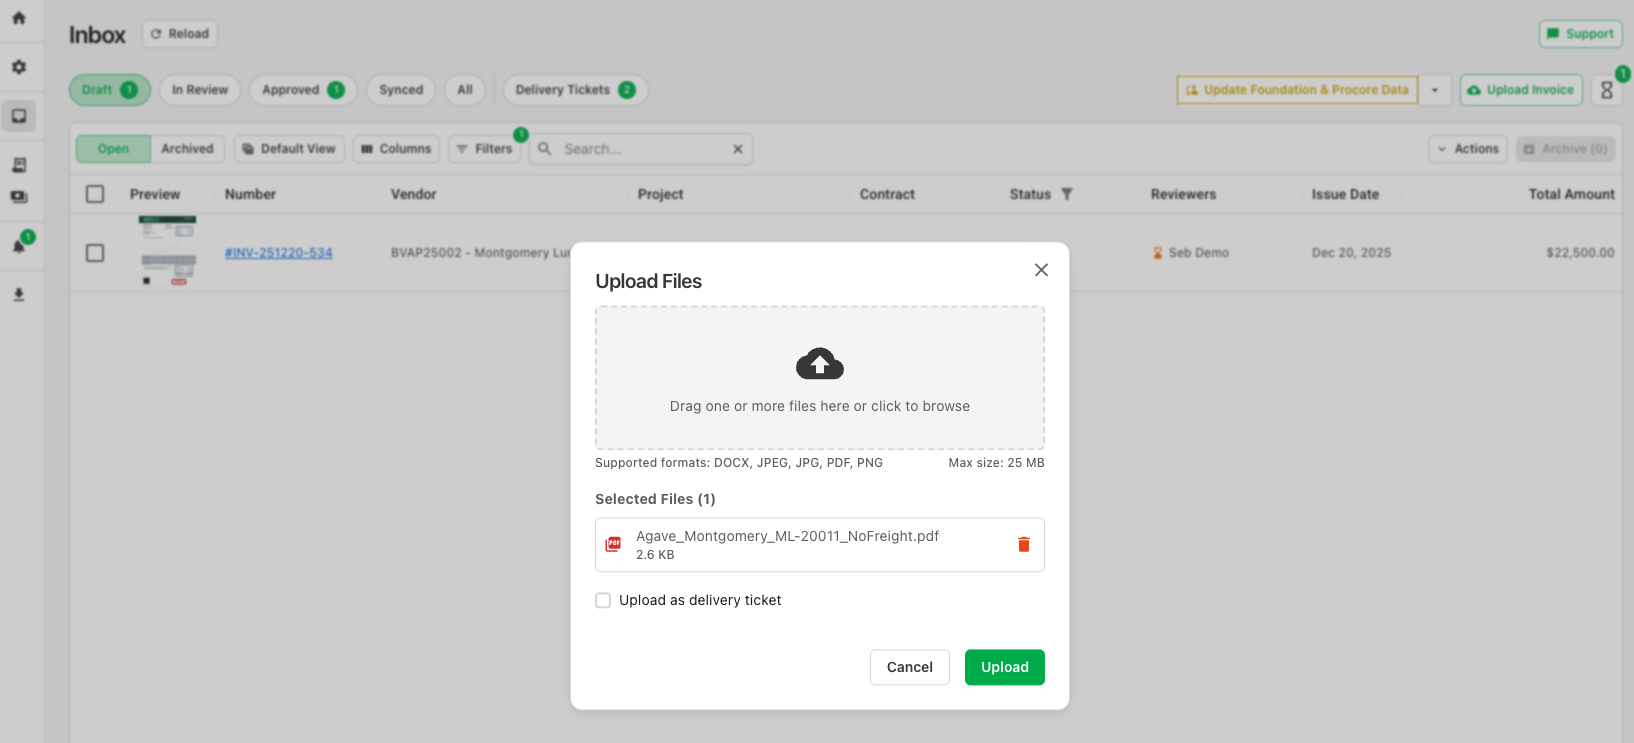
Task: Open the Default View selector
Action: (x=289, y=149)
